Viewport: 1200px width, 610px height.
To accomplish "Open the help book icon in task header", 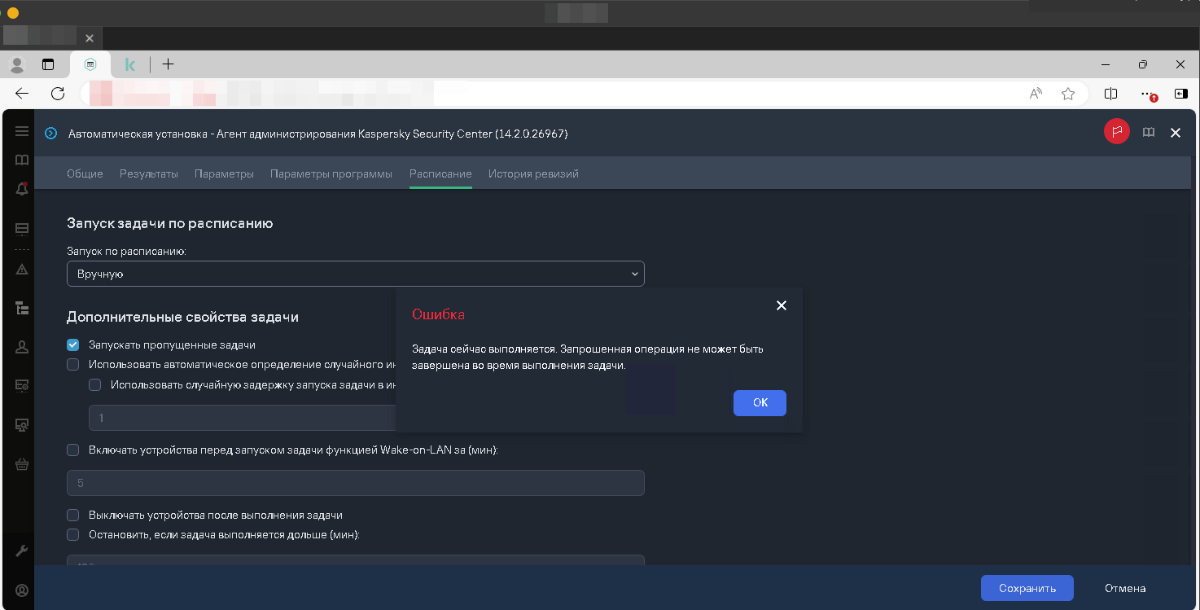I will tap(1149, 132).
